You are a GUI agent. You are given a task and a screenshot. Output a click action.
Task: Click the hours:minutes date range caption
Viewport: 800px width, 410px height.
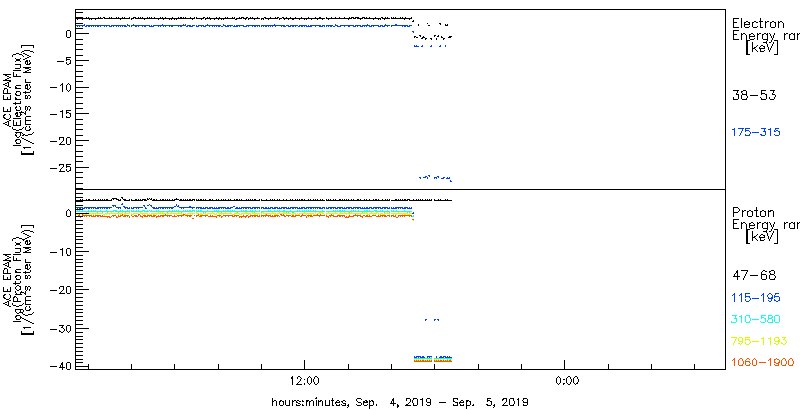(399, 402)
